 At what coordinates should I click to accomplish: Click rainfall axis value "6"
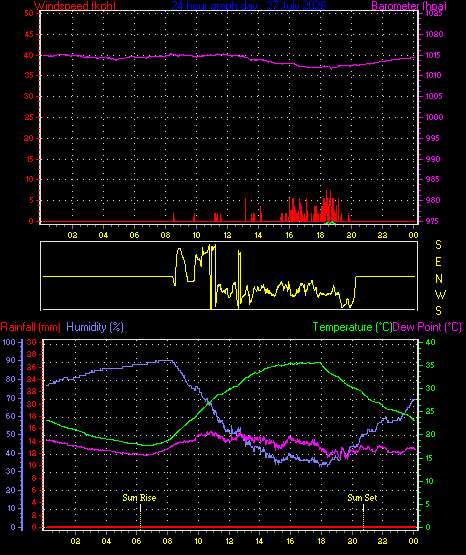[34, 490]
